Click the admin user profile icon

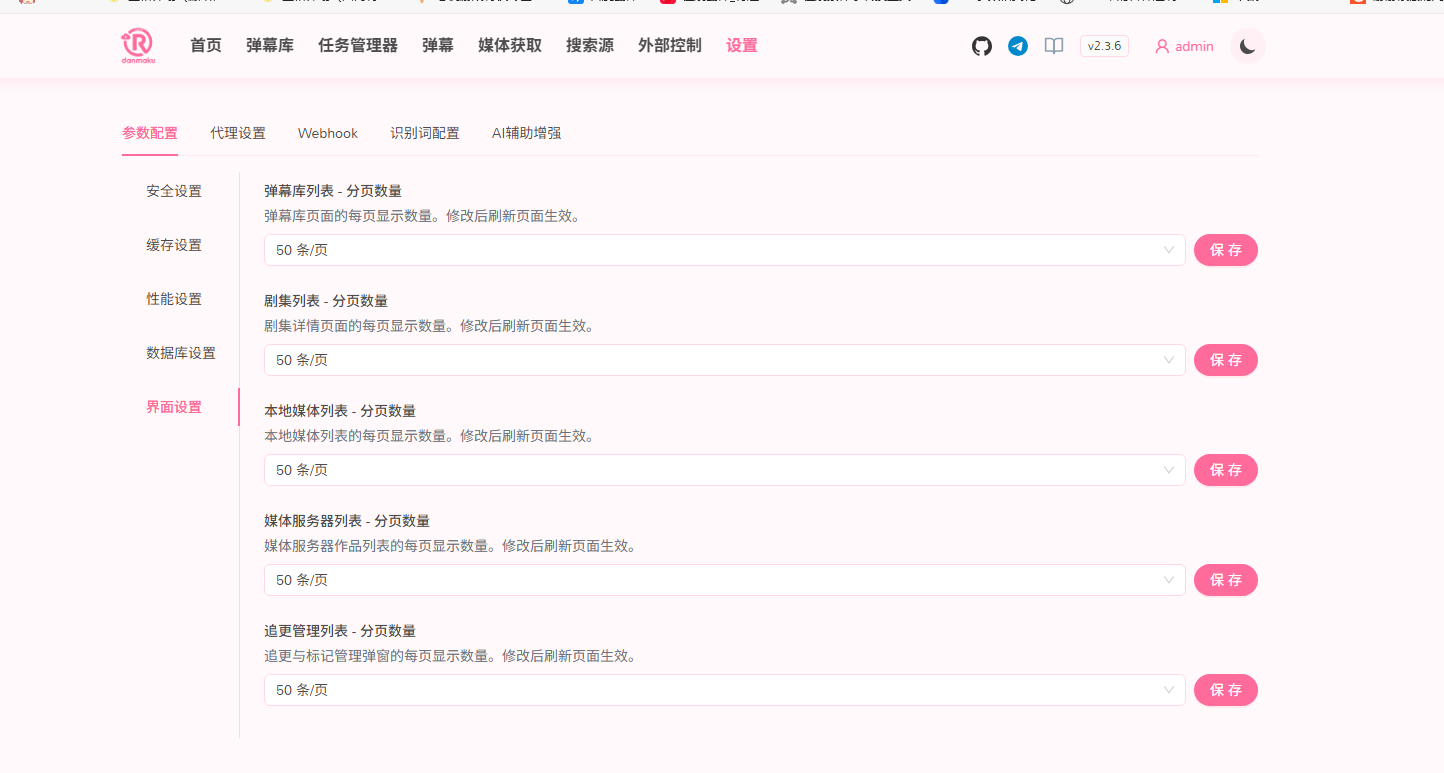click(x=1162, y=46)
